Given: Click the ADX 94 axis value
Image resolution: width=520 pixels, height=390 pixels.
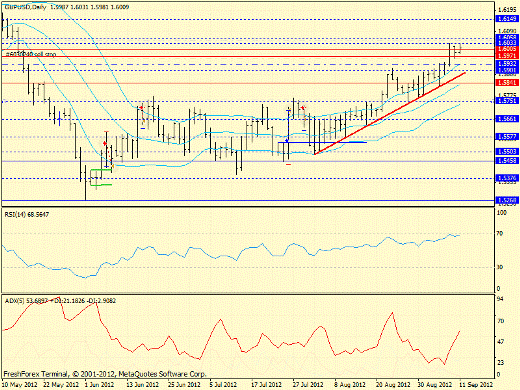Looking at the screenshot, I should [500, 299].
